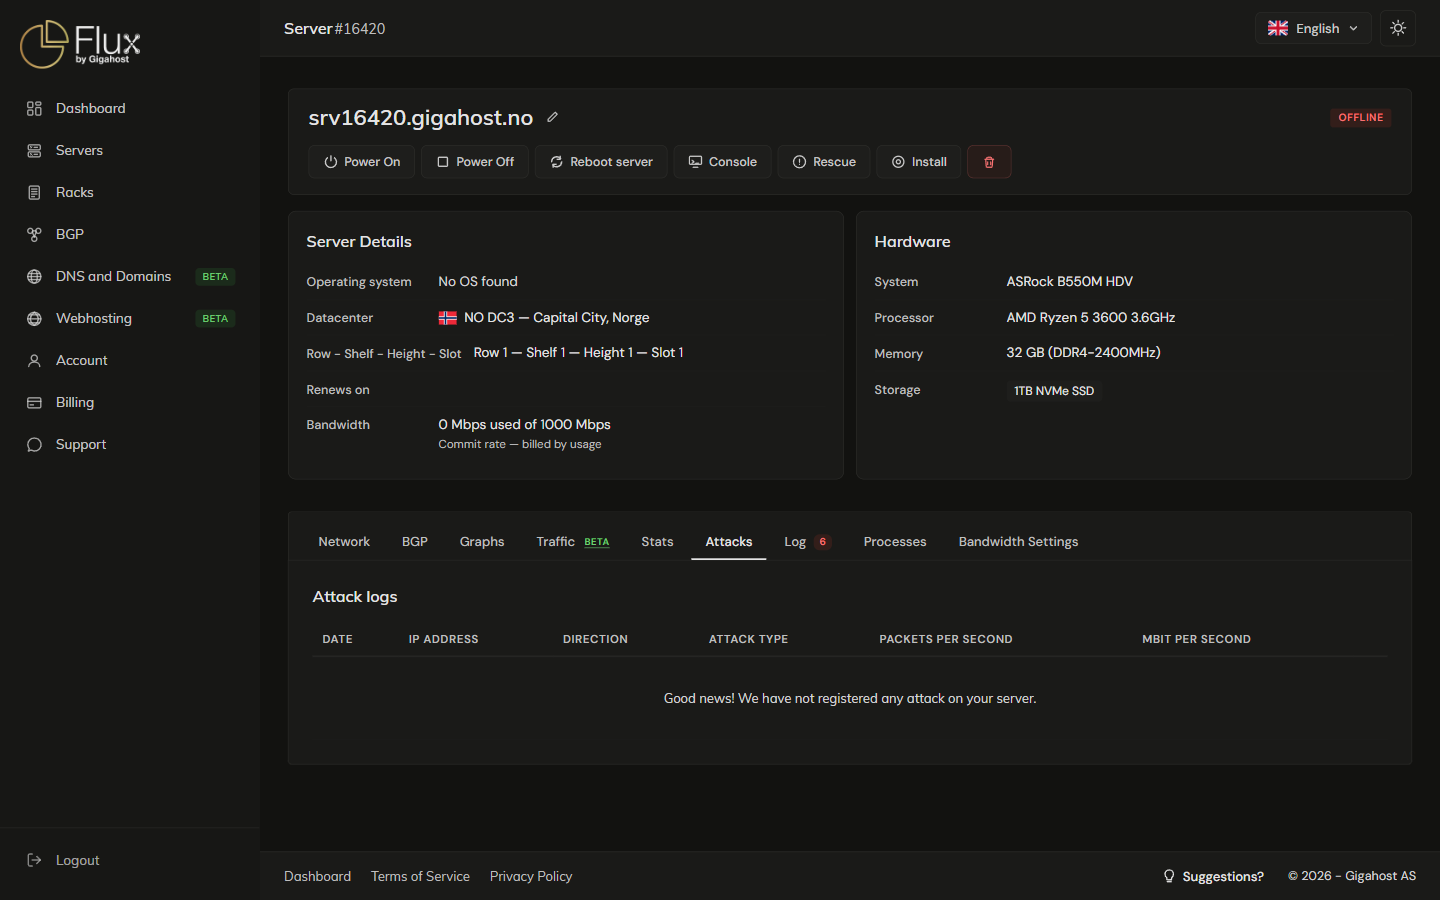The image size is (1440, 900).
Task: Click the Reboot server button
Action: coord(601,162)
